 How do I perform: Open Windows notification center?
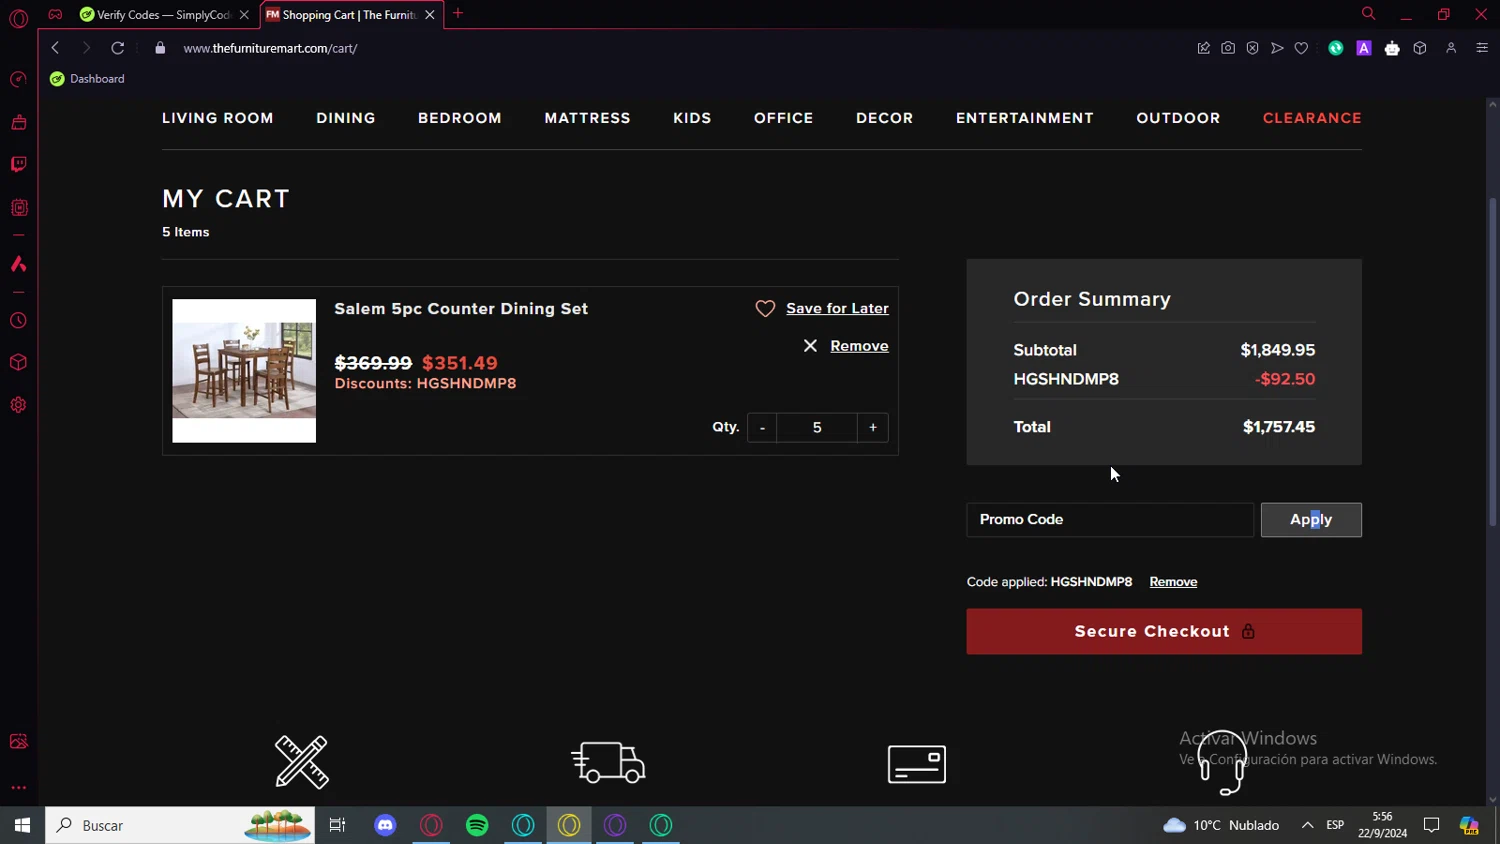(x=1431, y=825)
